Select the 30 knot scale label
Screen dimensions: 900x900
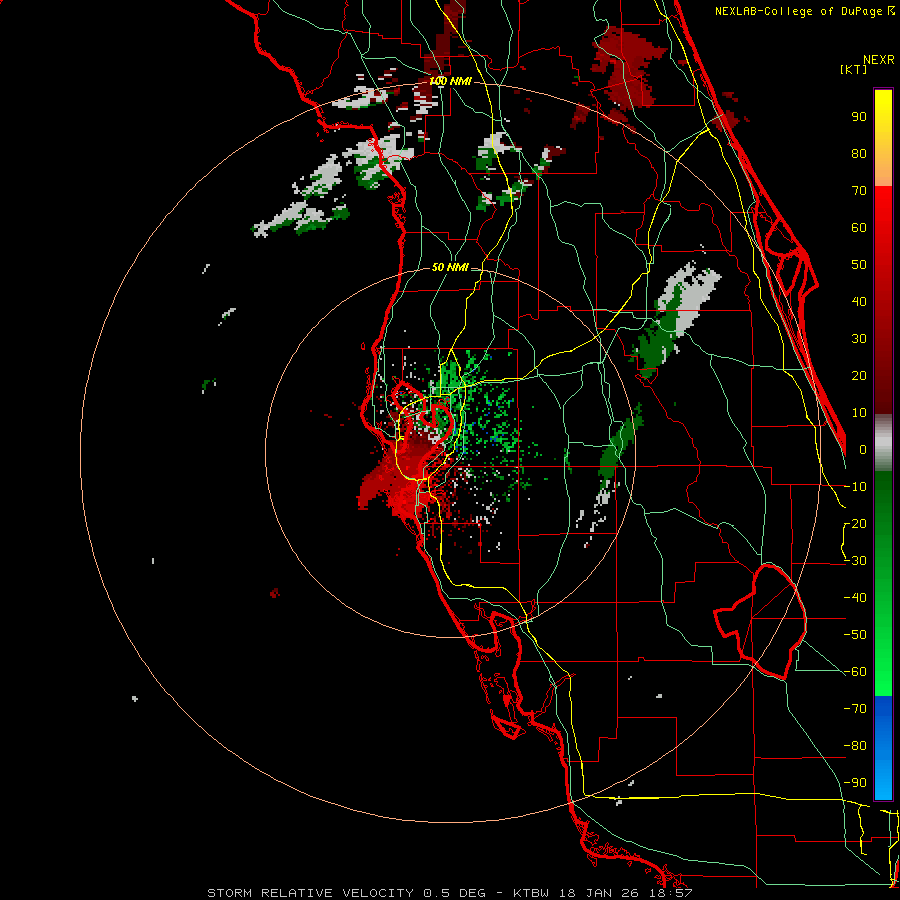click(x=859, y=339)
